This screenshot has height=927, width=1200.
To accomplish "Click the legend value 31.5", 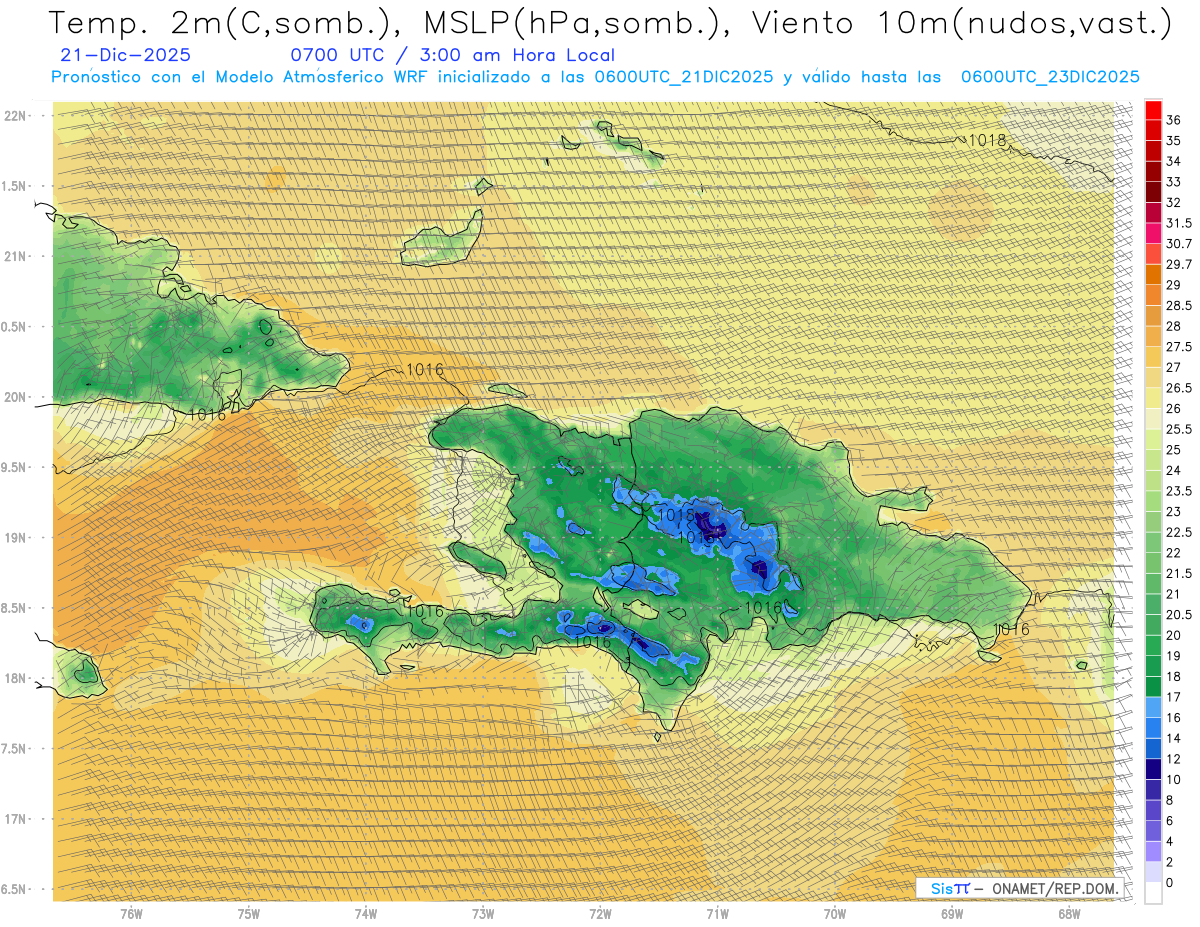I will tap(1178, 223).
